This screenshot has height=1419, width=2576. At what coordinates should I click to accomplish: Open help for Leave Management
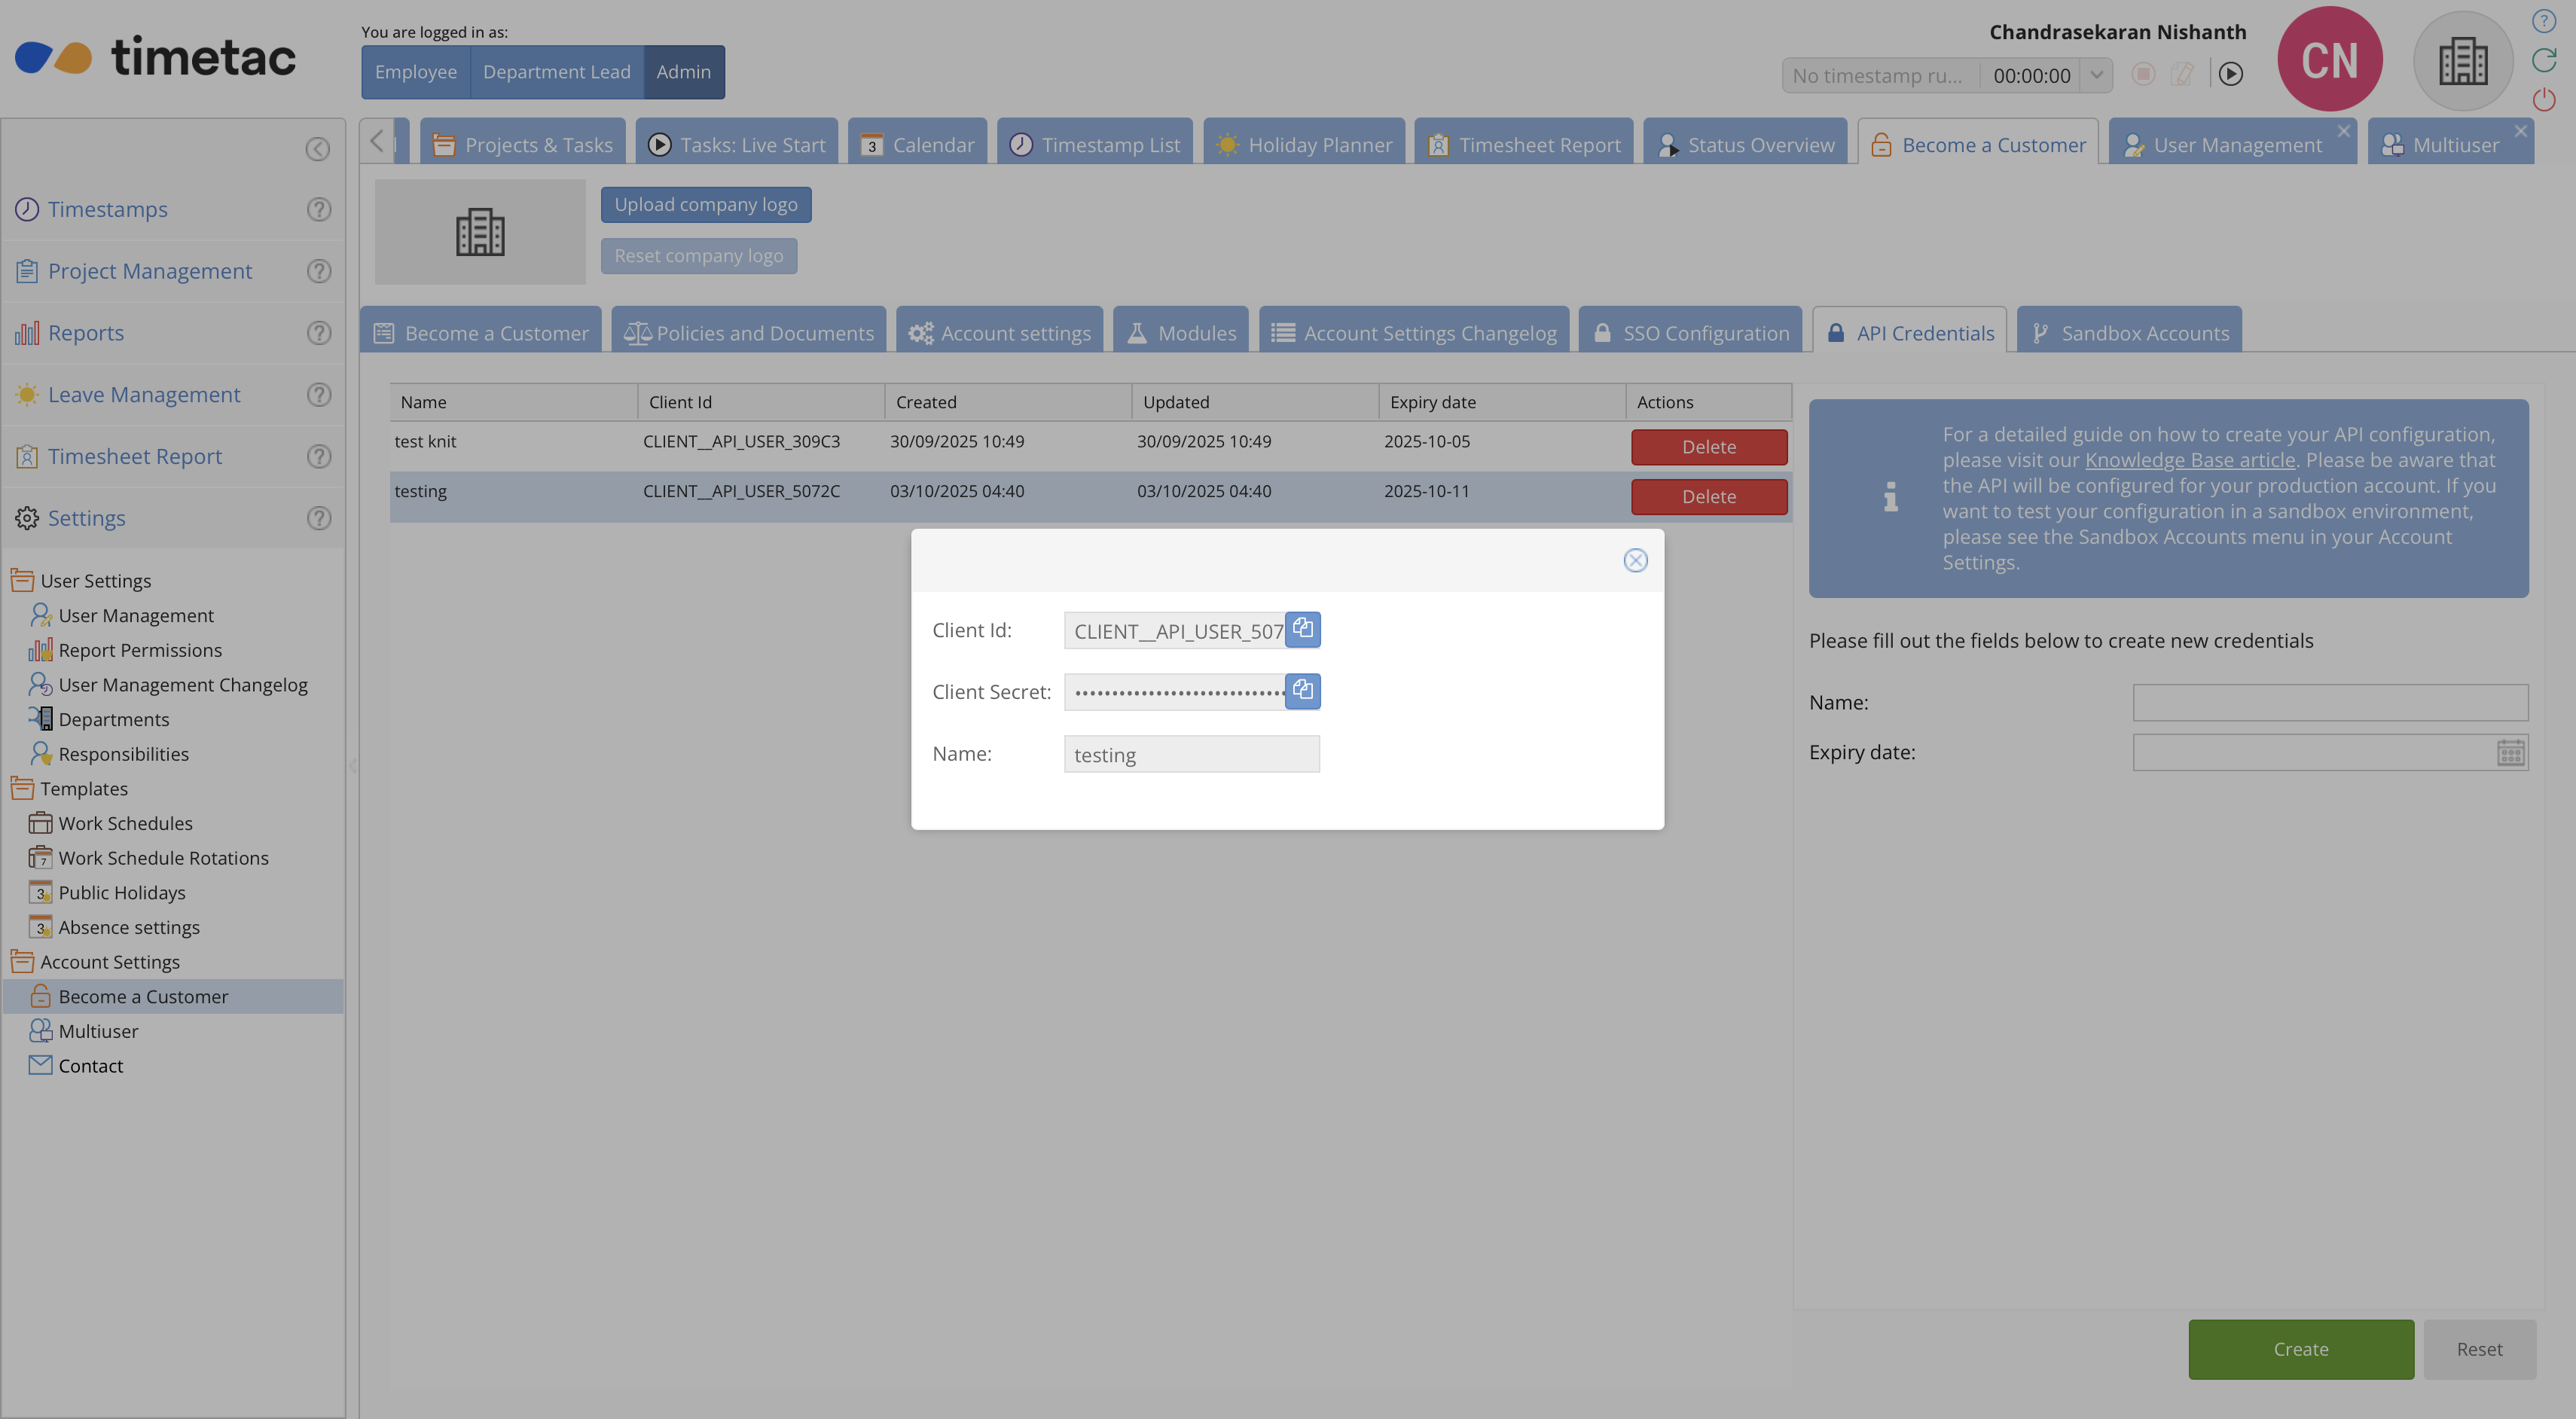(318, 394)
